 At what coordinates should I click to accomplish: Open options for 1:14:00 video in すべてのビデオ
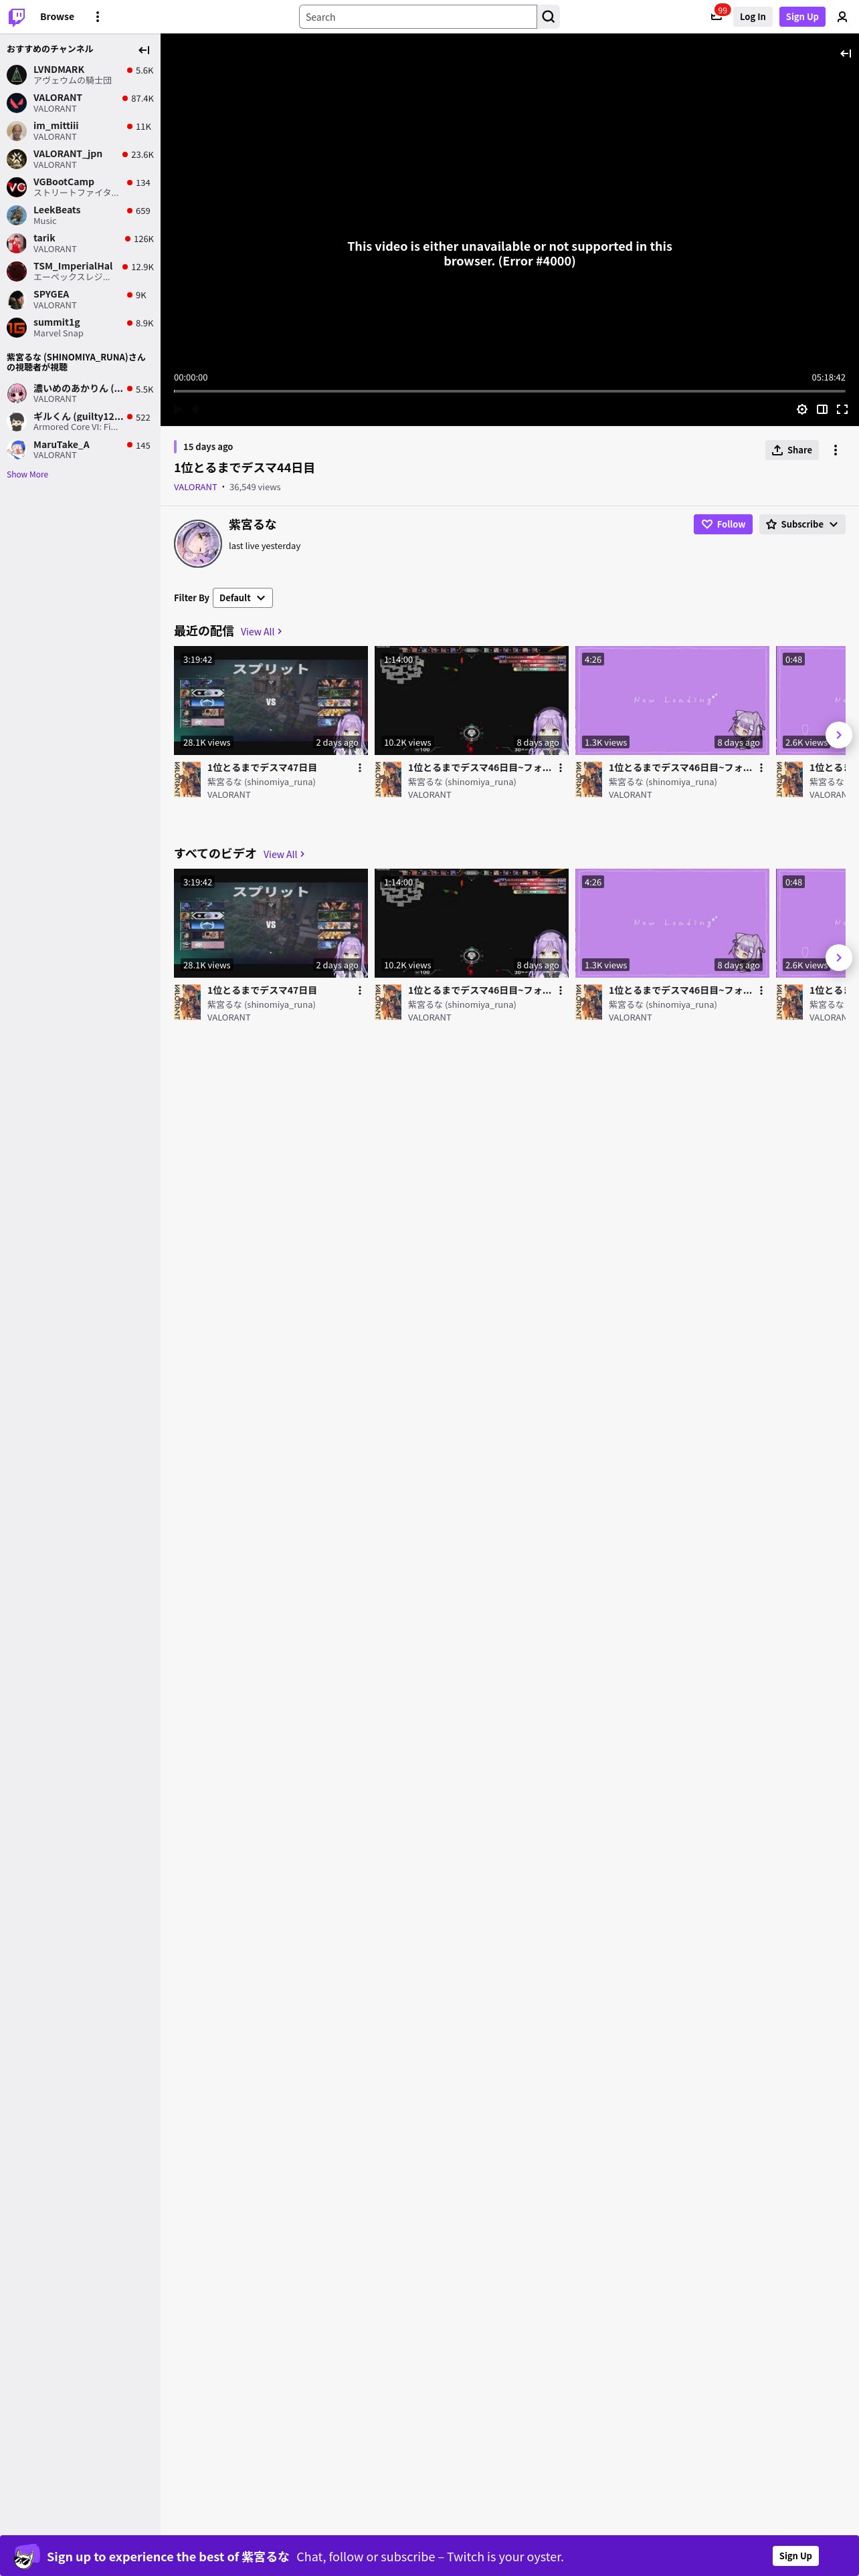click(561, 991)
